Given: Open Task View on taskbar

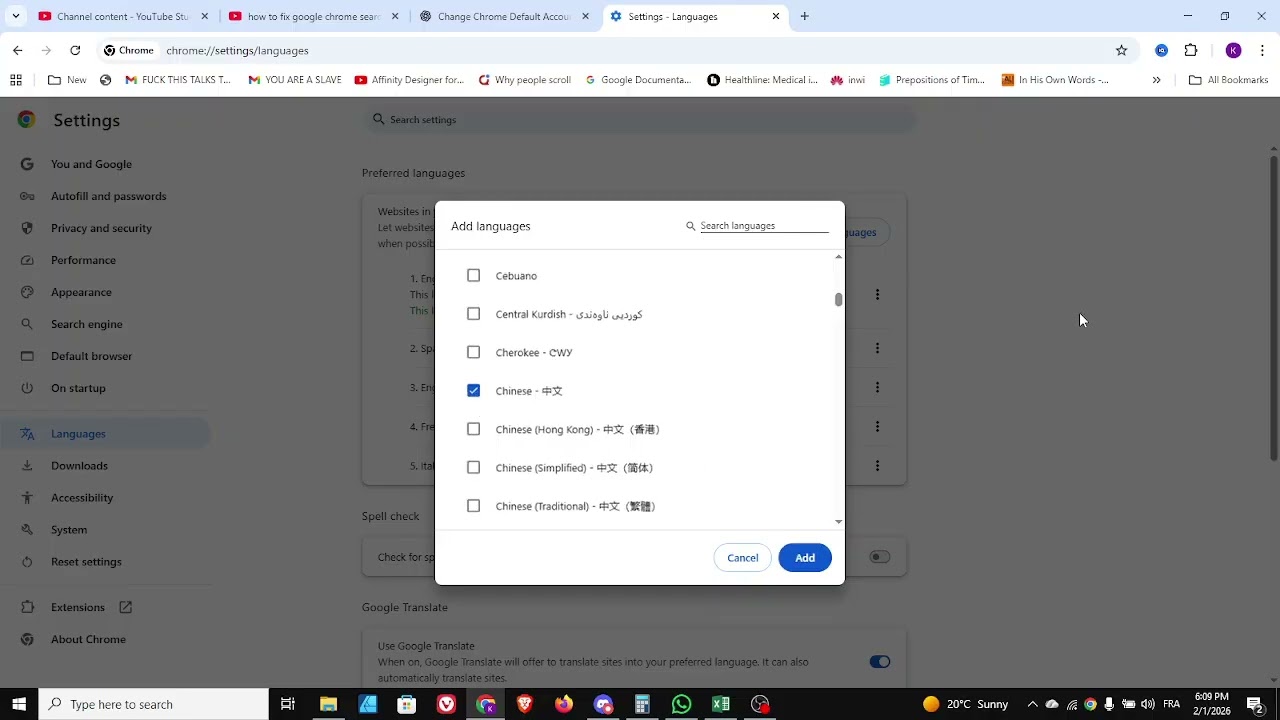Looking at the screenshot, I should pyautogui.click(x=288, y=704).
